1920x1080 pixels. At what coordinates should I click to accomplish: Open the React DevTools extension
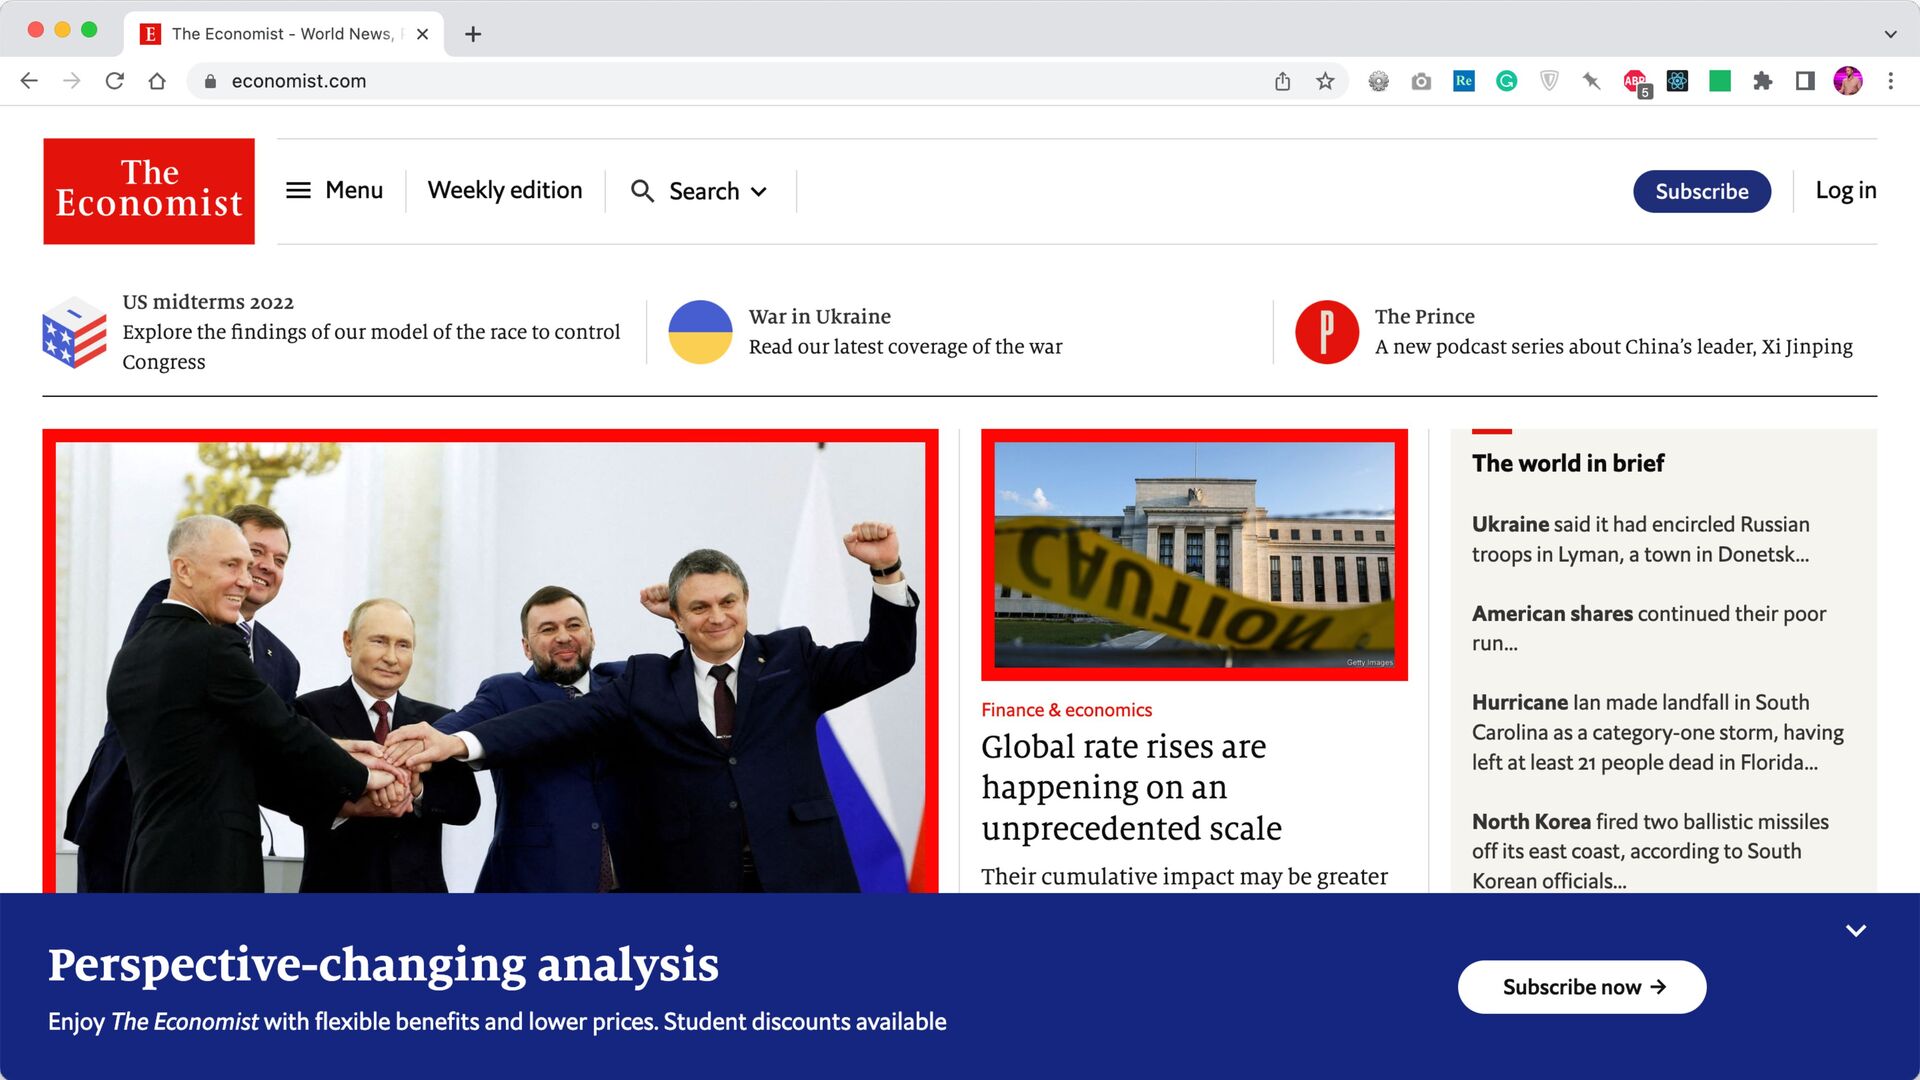(1678, 81)
